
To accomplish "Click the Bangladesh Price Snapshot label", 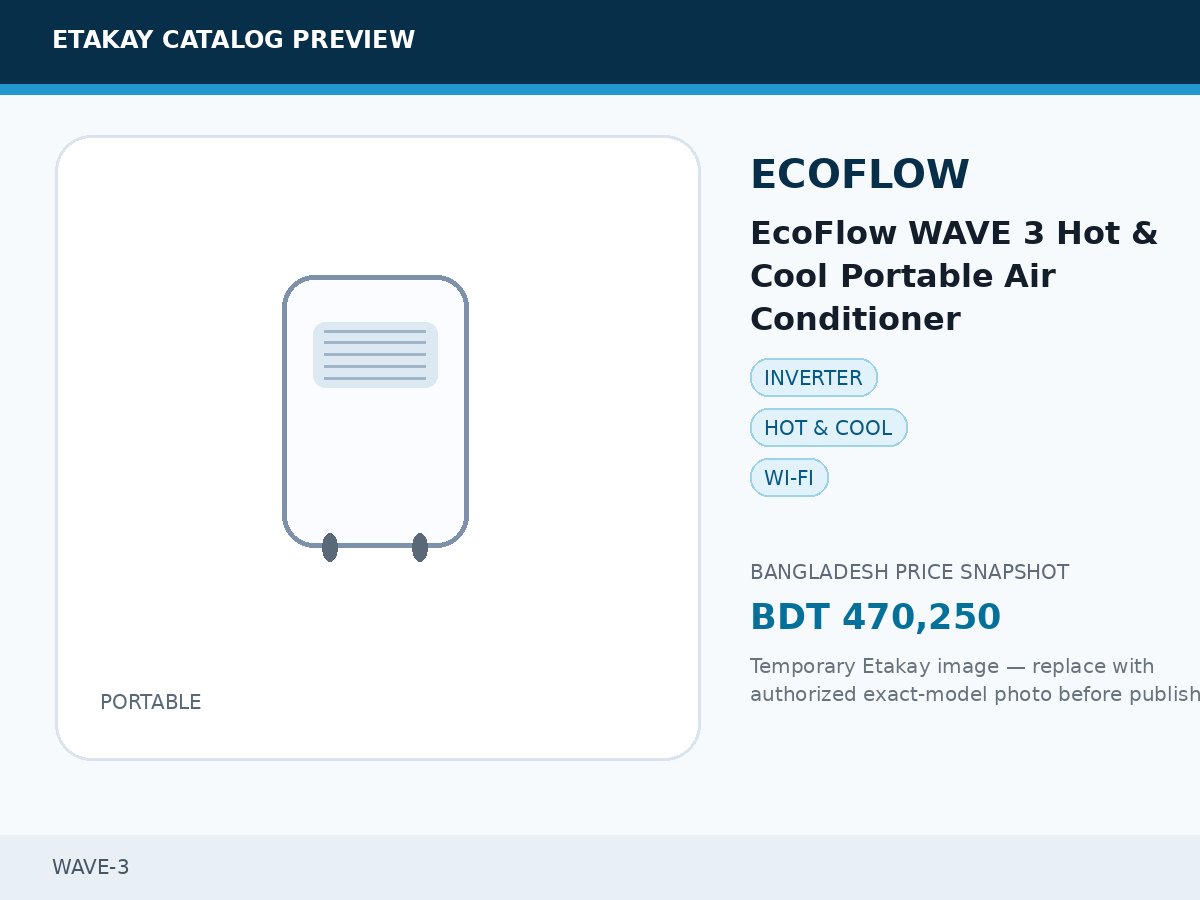I will click(x=910, y=572).
